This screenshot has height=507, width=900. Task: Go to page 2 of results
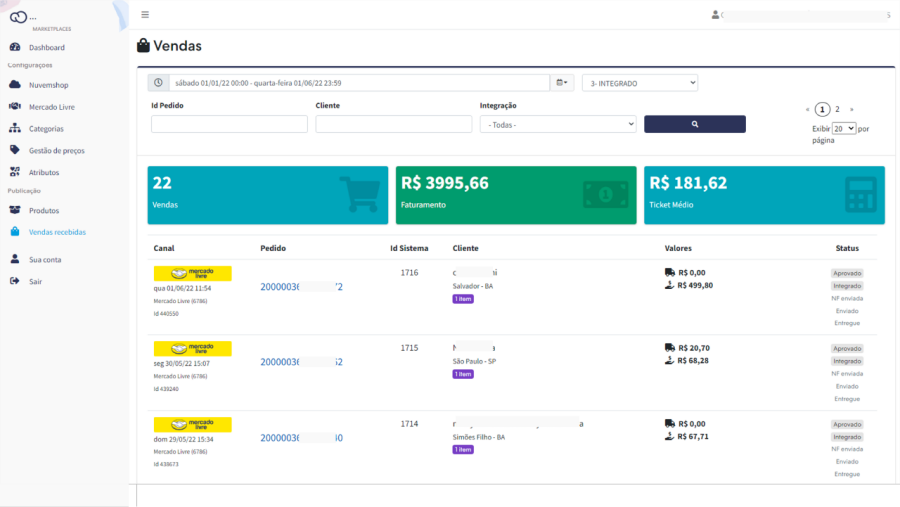coord(837,109)
